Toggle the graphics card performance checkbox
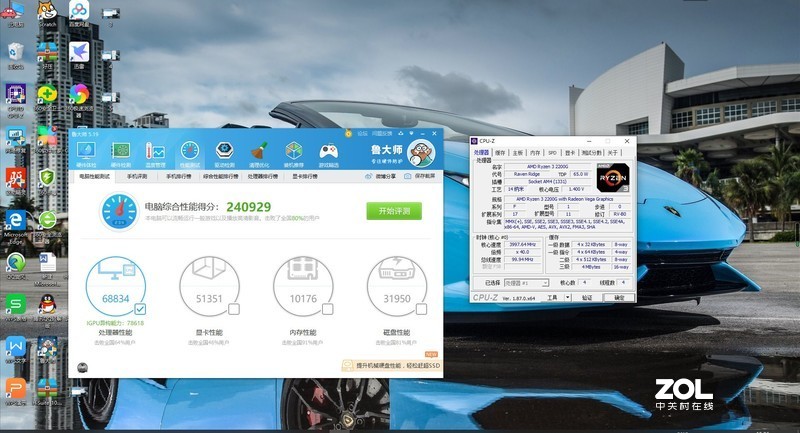This screenshot has width=800, height=433. [x=234, y=309]
